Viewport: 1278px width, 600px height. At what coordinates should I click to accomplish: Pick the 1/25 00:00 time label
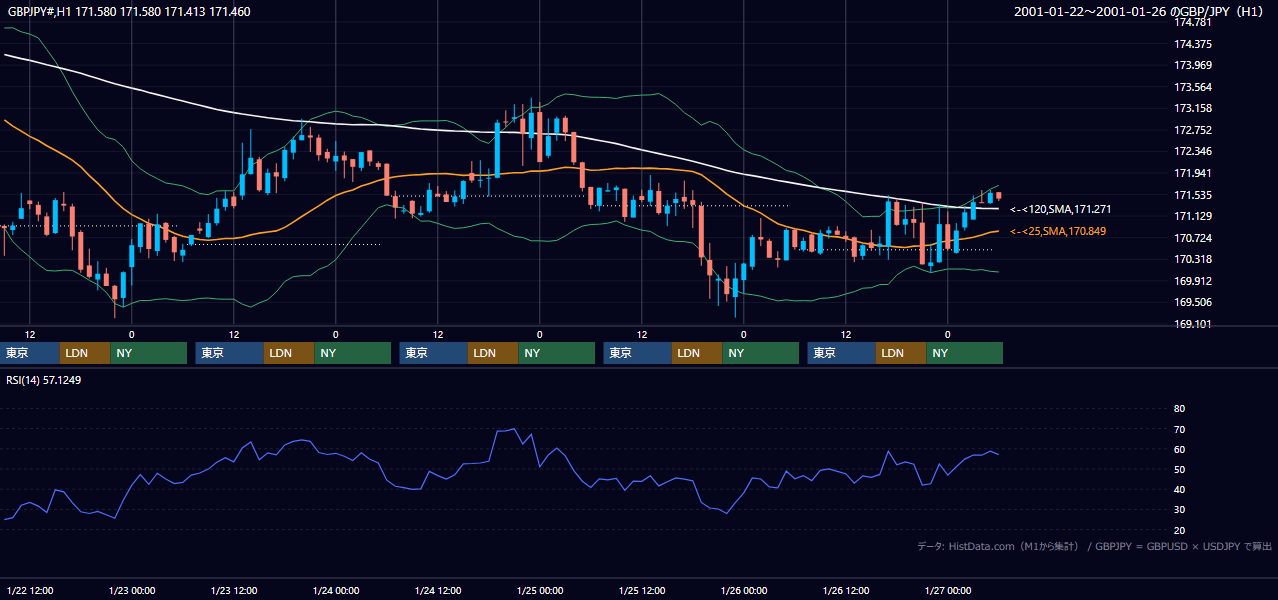click(539, 590)
